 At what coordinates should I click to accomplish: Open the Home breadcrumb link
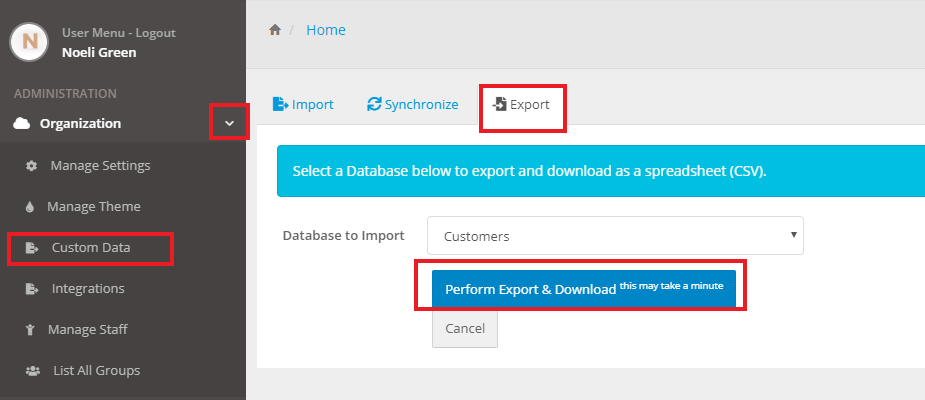click(326, 29)
